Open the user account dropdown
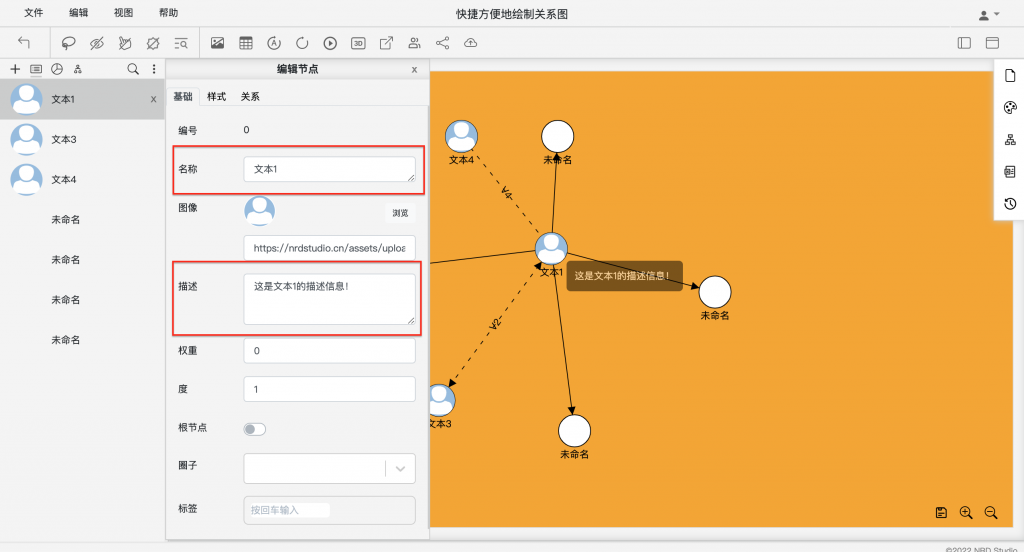The image size is (1024, 552). (x=988, y=14)
